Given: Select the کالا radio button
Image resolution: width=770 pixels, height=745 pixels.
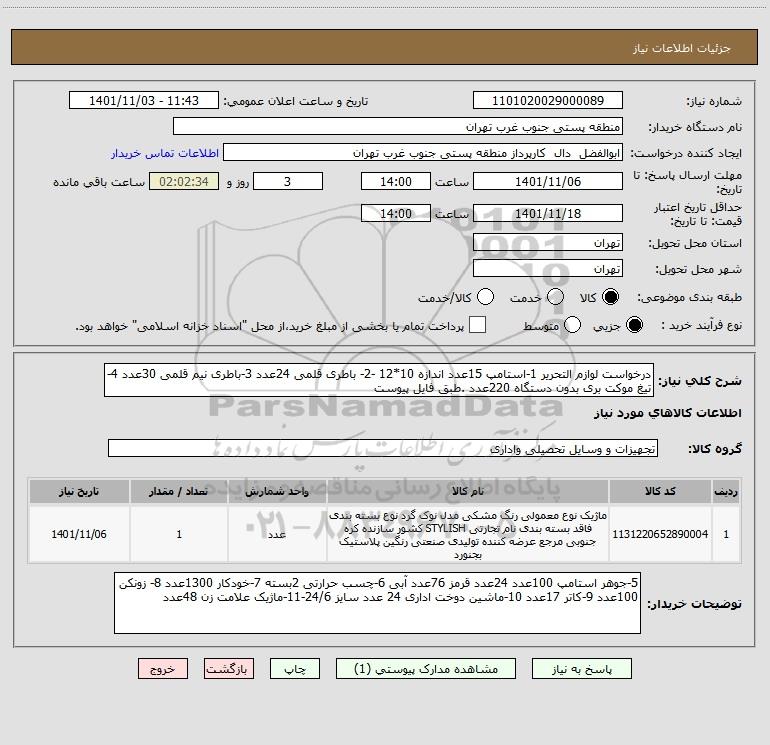Looking at the screenshot, I should tap(610, 297).
